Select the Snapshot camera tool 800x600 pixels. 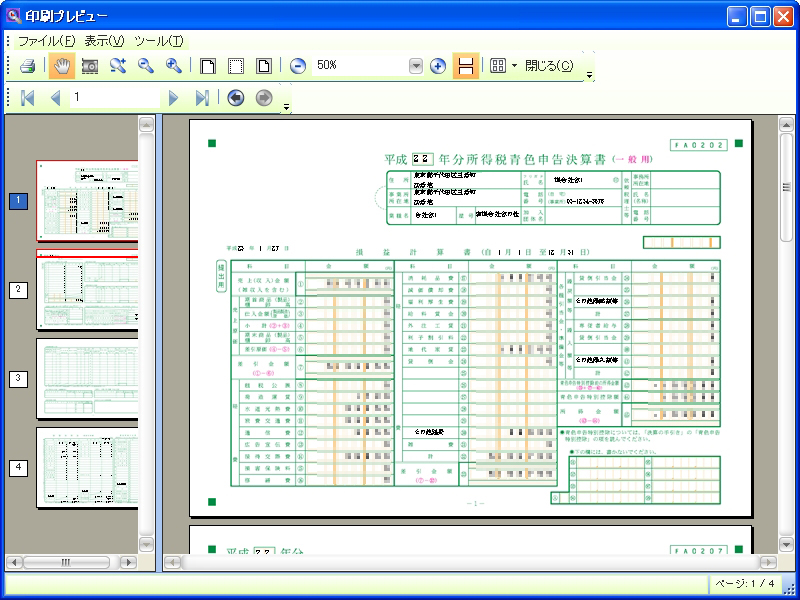[x=90, y=66]
